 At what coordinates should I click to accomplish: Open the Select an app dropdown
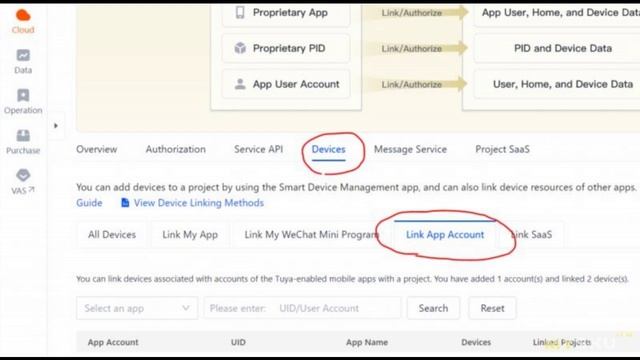(x=137, y=308)
